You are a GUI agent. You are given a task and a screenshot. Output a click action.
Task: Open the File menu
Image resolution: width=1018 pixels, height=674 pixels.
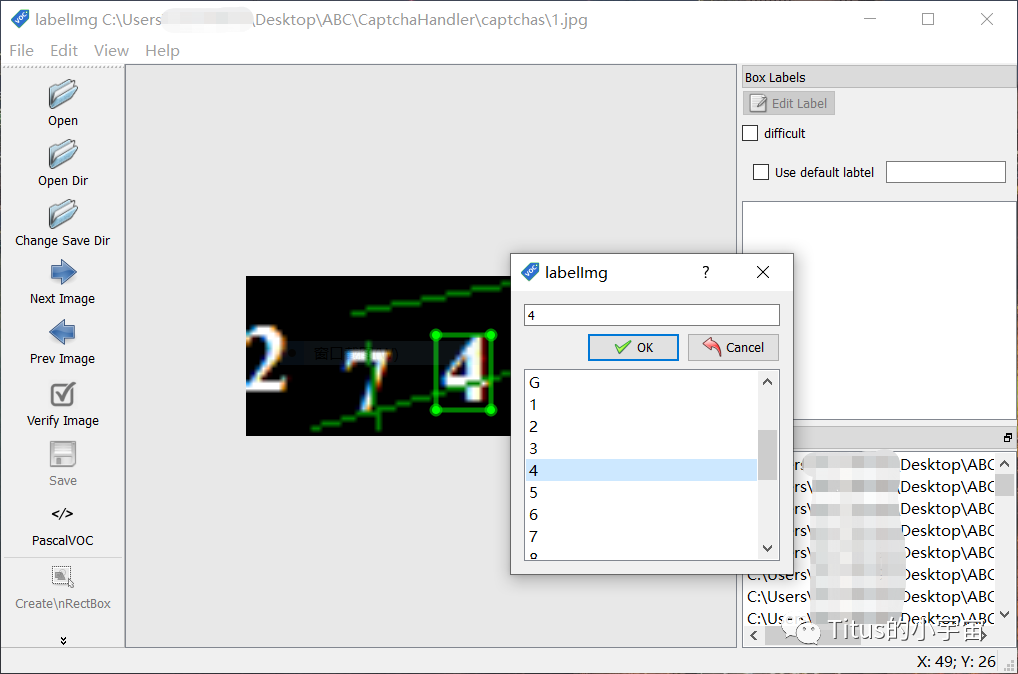(21, 51)
